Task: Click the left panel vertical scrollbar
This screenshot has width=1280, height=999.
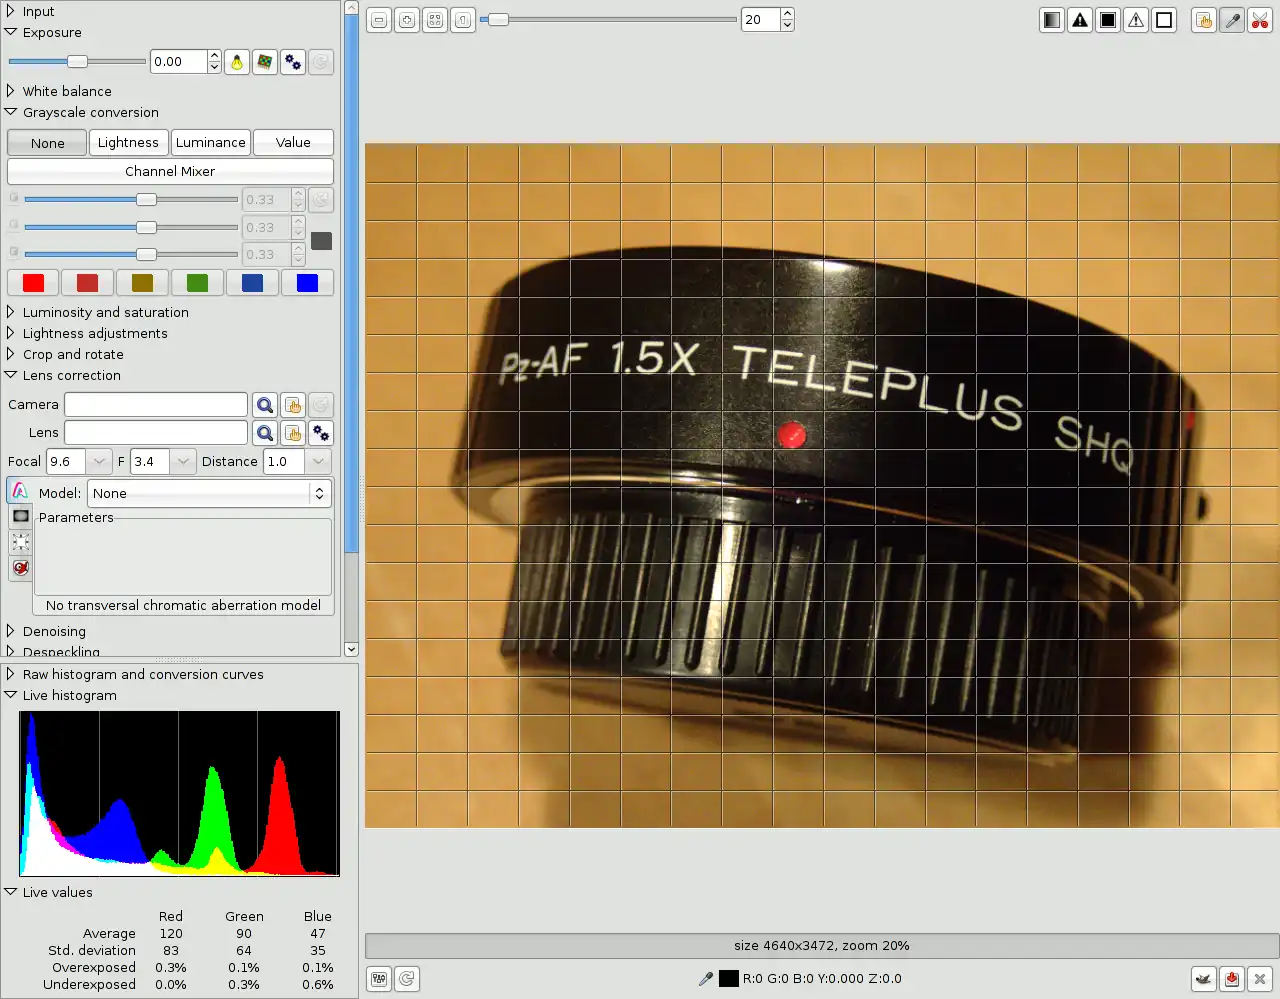Action: pyautogui.click(x=351, y=328)
